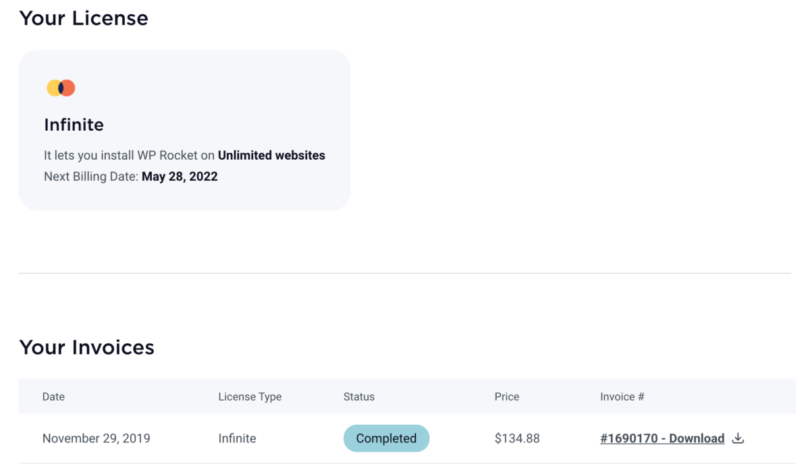Open the #1690170 - Download invoice link
Screen dimensions: 810x470
click(662, 438)
